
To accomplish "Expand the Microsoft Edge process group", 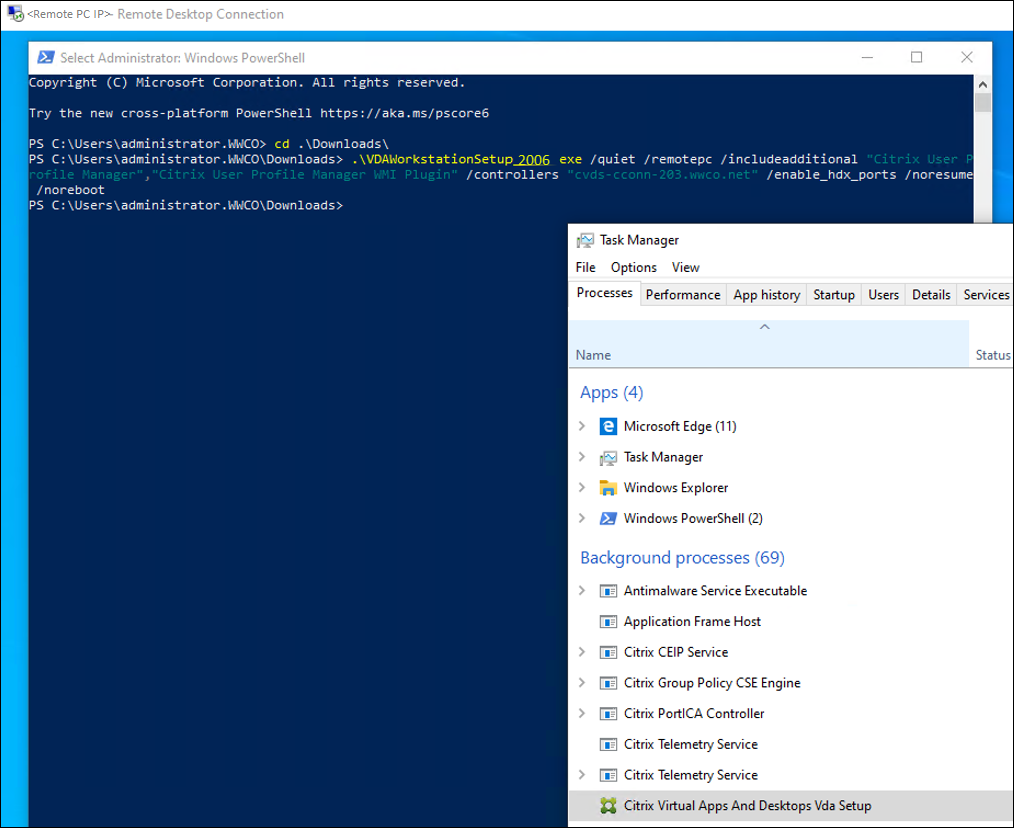I will coord(582,426).
